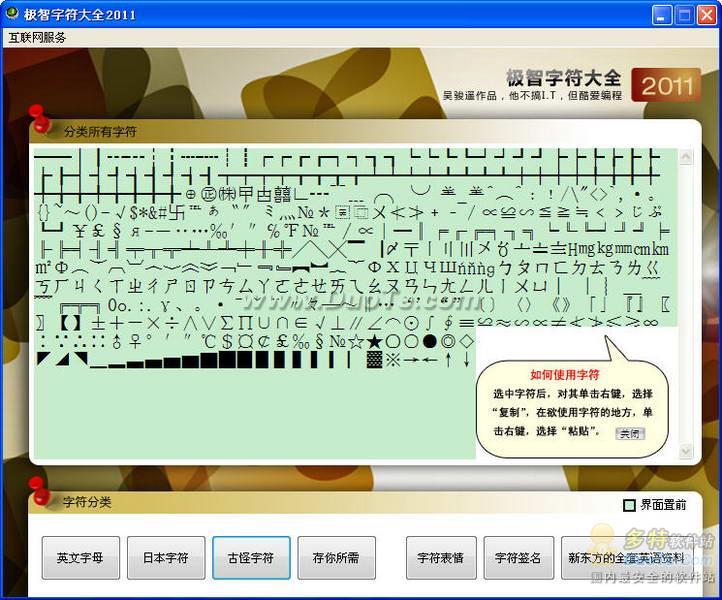The image size is (722, 600).
Task: Open the 字符签名 button
Action: click(518, 558)
